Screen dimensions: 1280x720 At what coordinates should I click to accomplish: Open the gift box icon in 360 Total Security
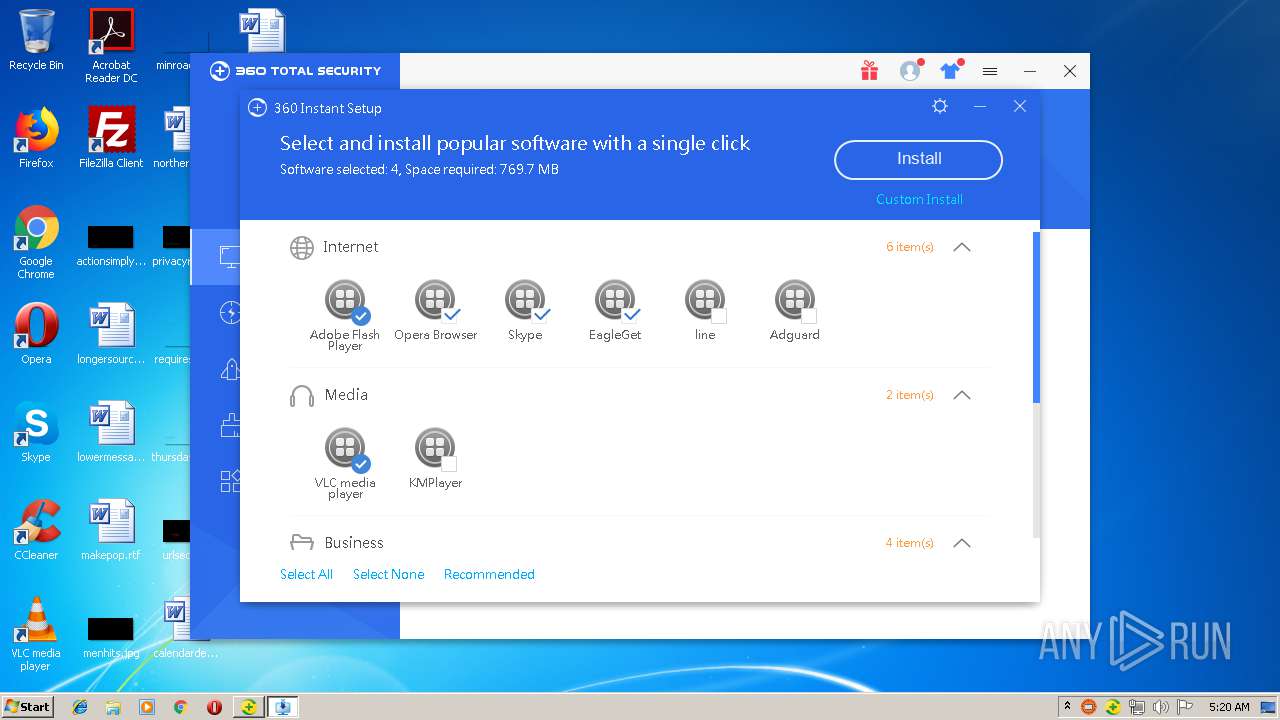tap(869, 71)
